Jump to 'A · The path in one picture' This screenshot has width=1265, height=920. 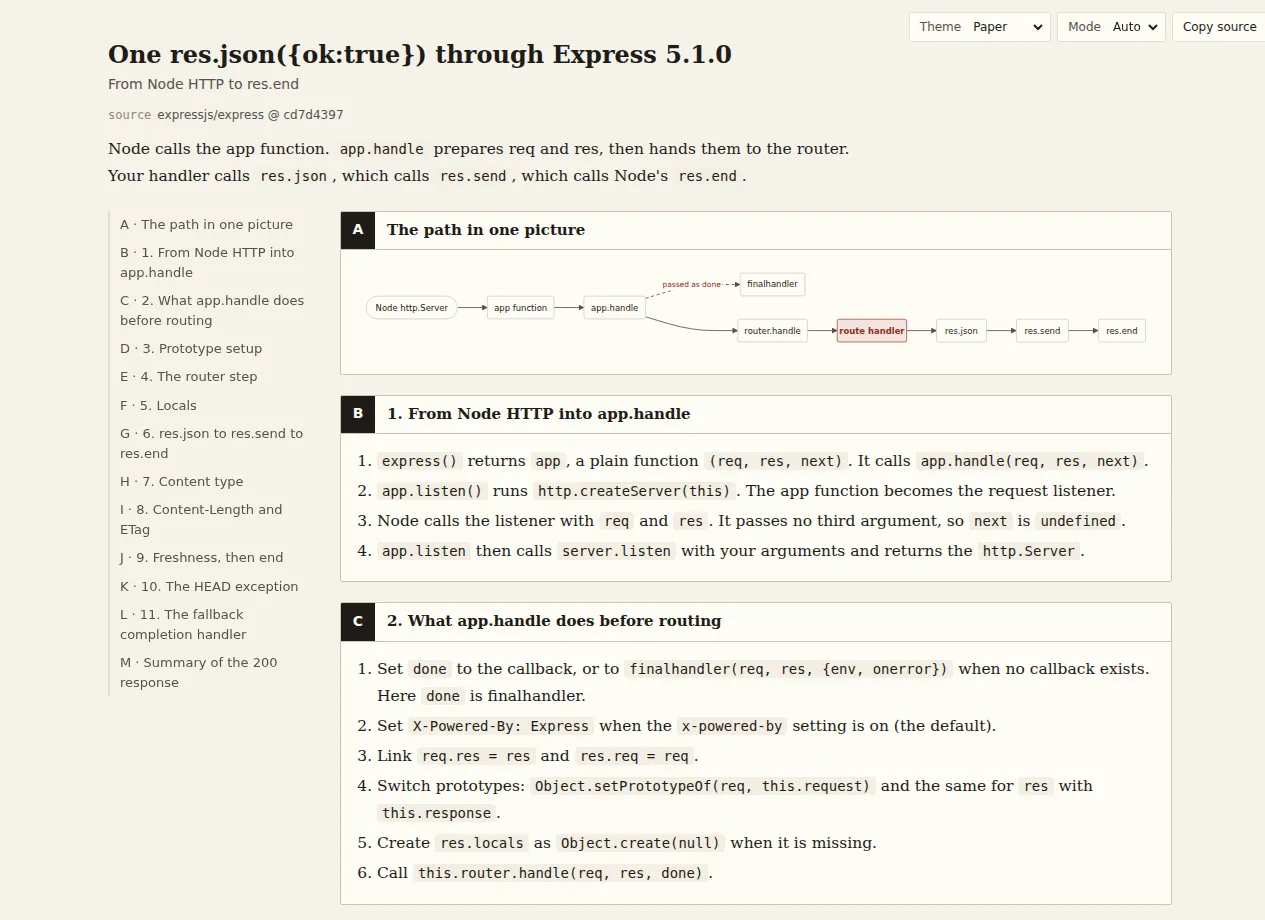206,224
